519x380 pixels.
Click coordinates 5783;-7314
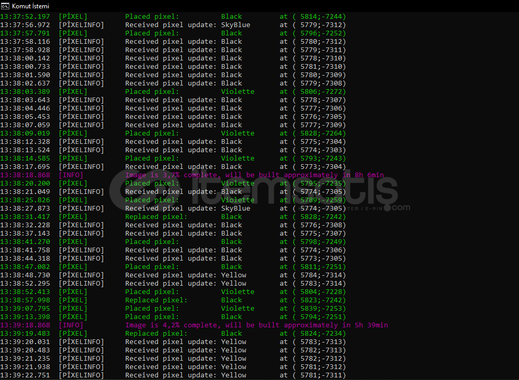[321, 283]
